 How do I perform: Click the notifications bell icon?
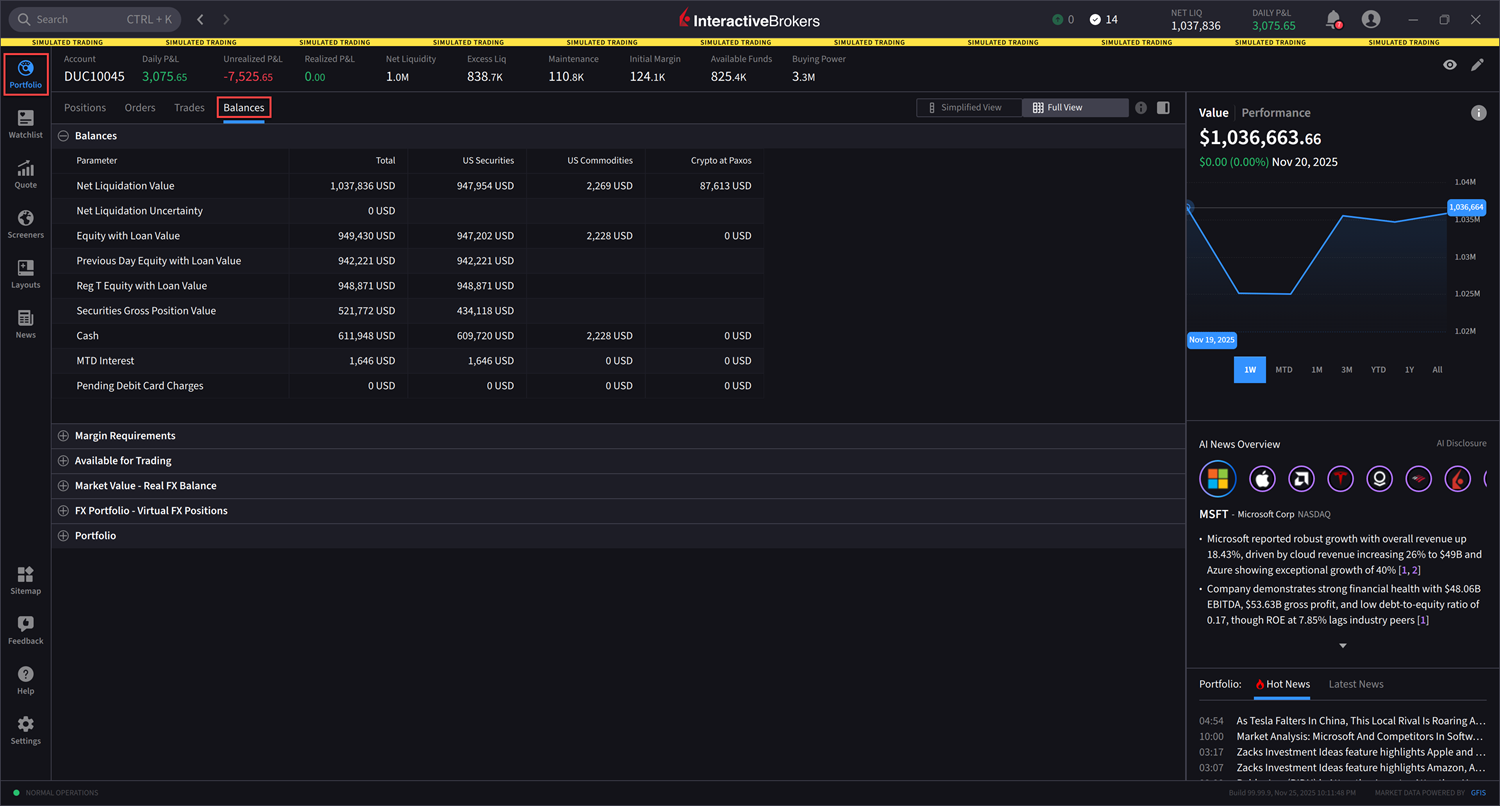click(1333, 19)
